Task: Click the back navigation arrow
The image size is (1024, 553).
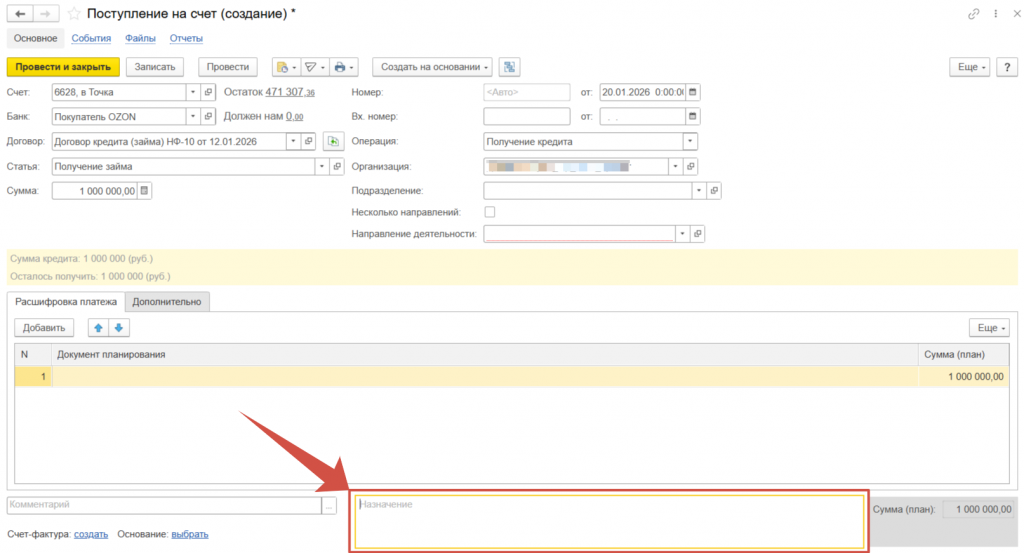Action: pyautogui.click(x=20, y=14)
